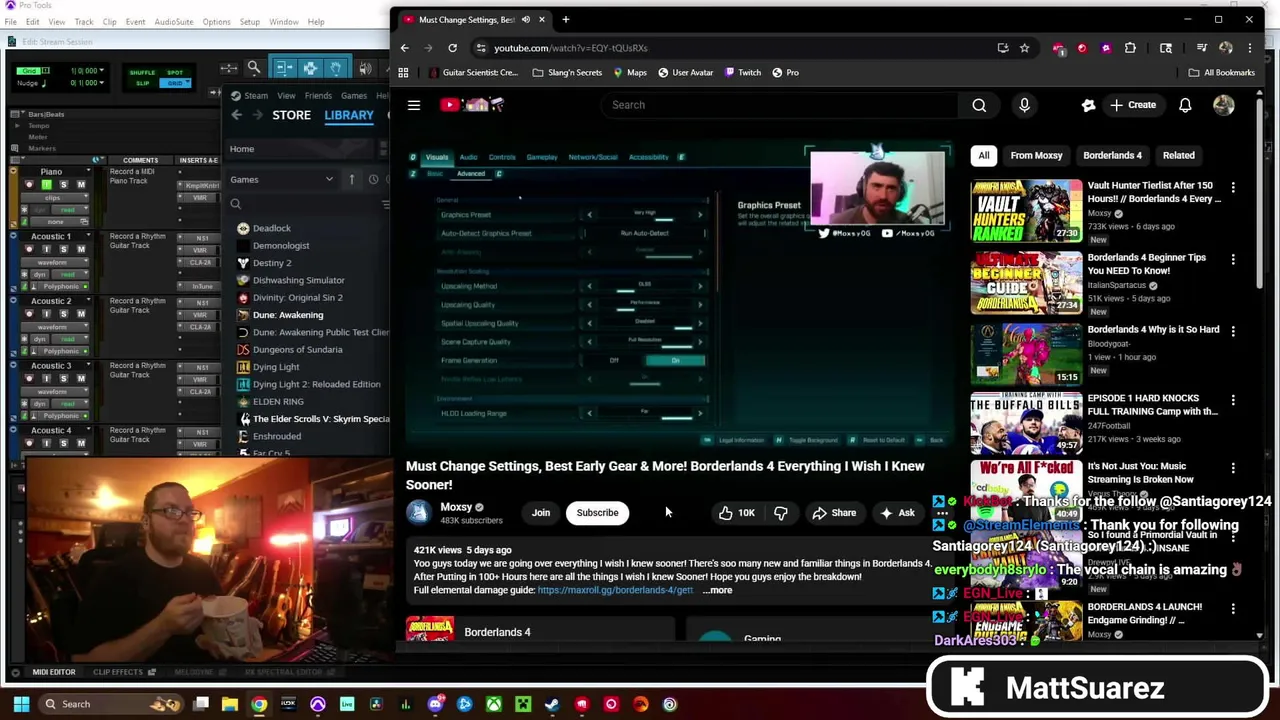Image resolution: width=1280 pixels, height=720 pixels.
Task: Solo the Acoustic 1 track
Action: 64,250
